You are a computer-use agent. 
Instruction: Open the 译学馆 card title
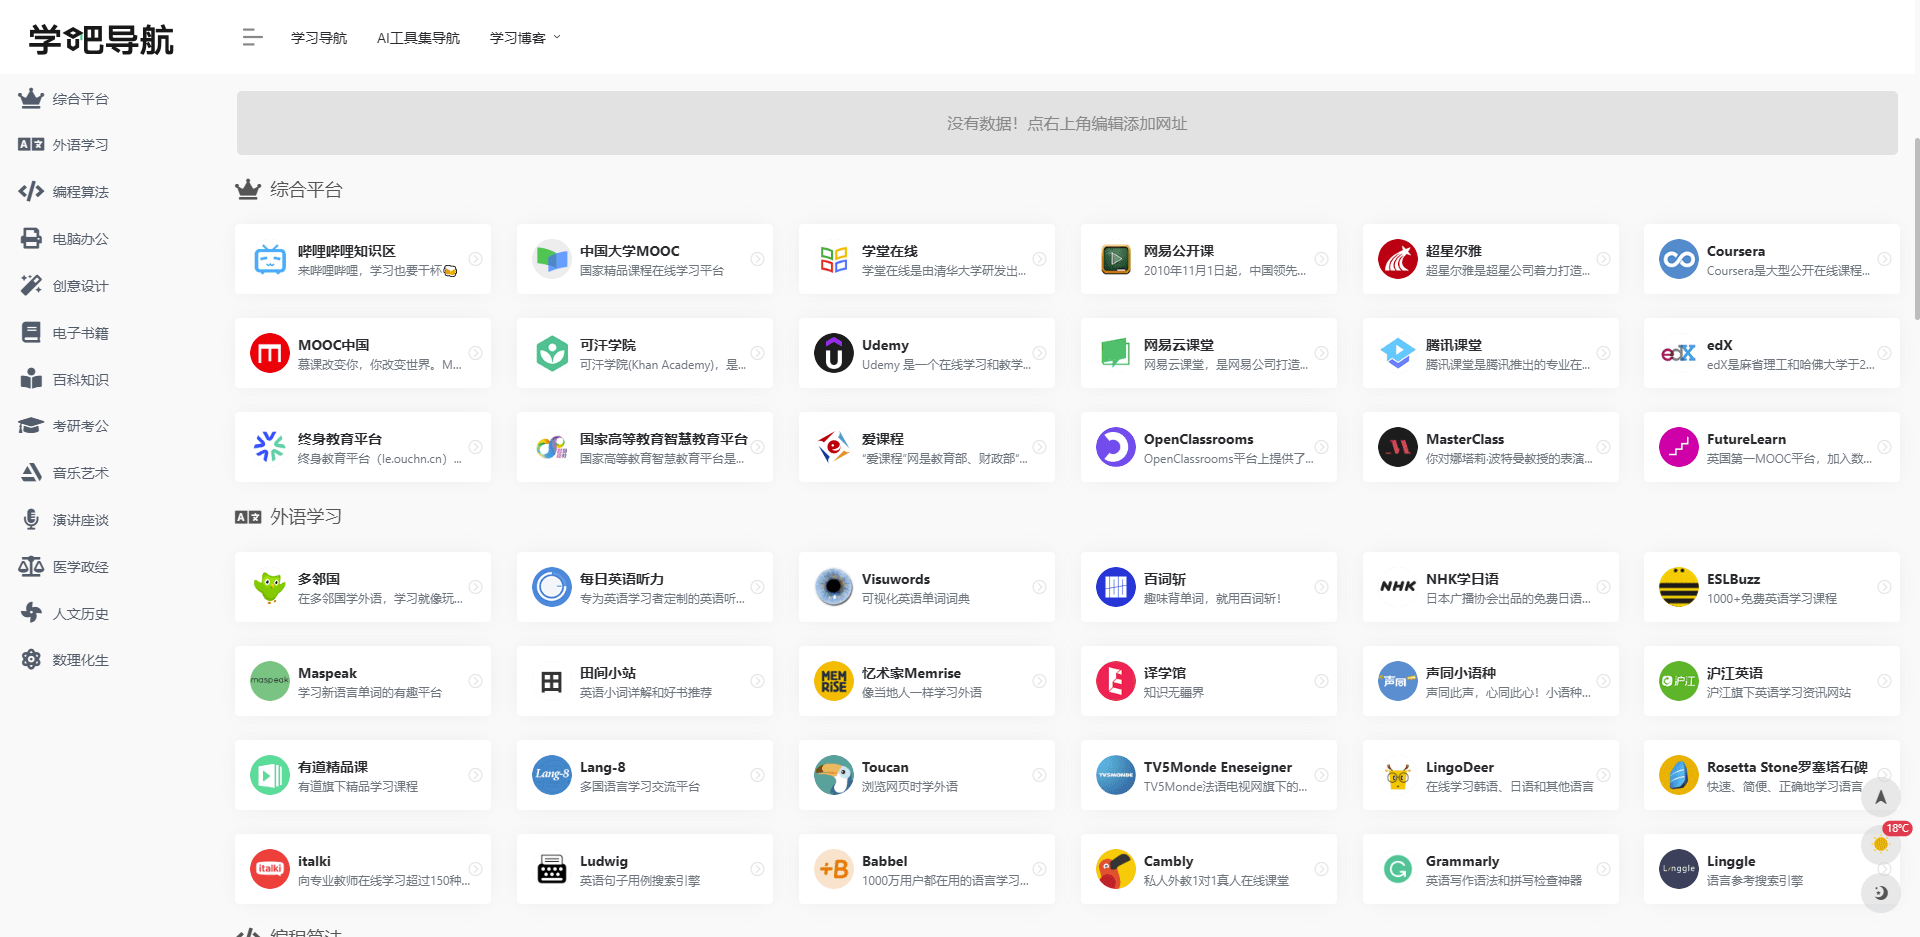pos(1165,673)
